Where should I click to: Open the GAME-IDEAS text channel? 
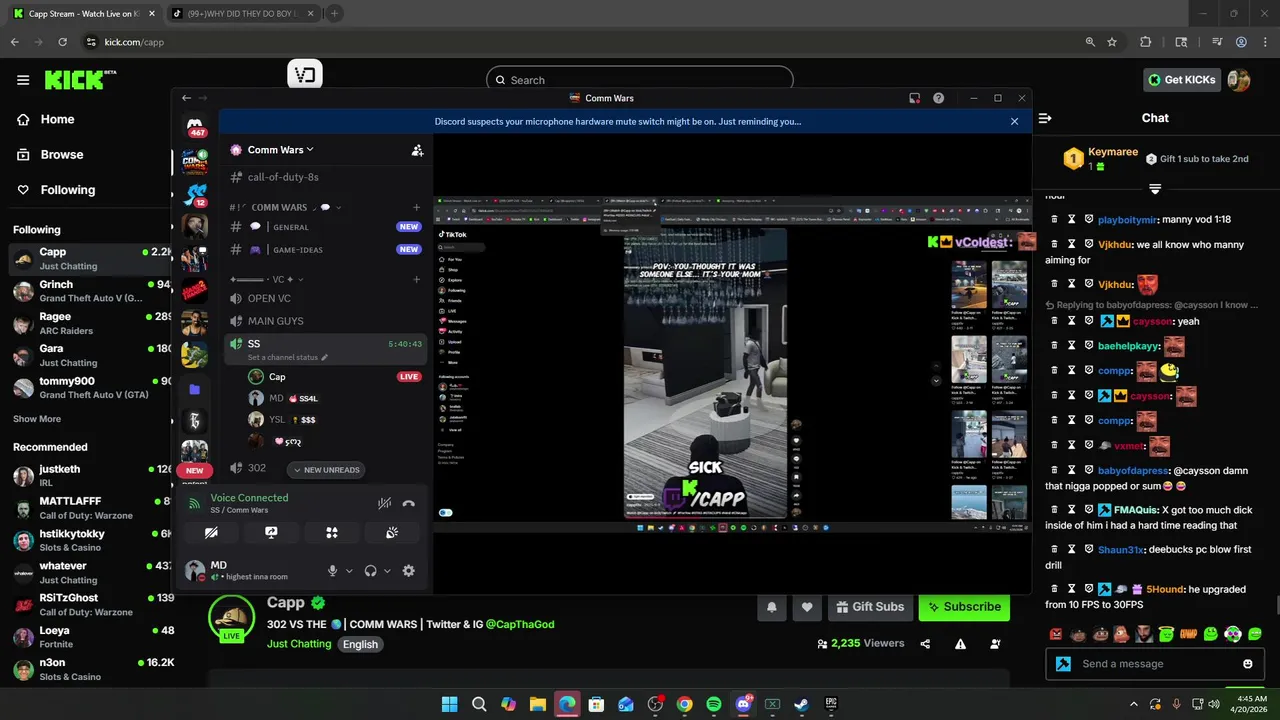click(x=327, y=249)
